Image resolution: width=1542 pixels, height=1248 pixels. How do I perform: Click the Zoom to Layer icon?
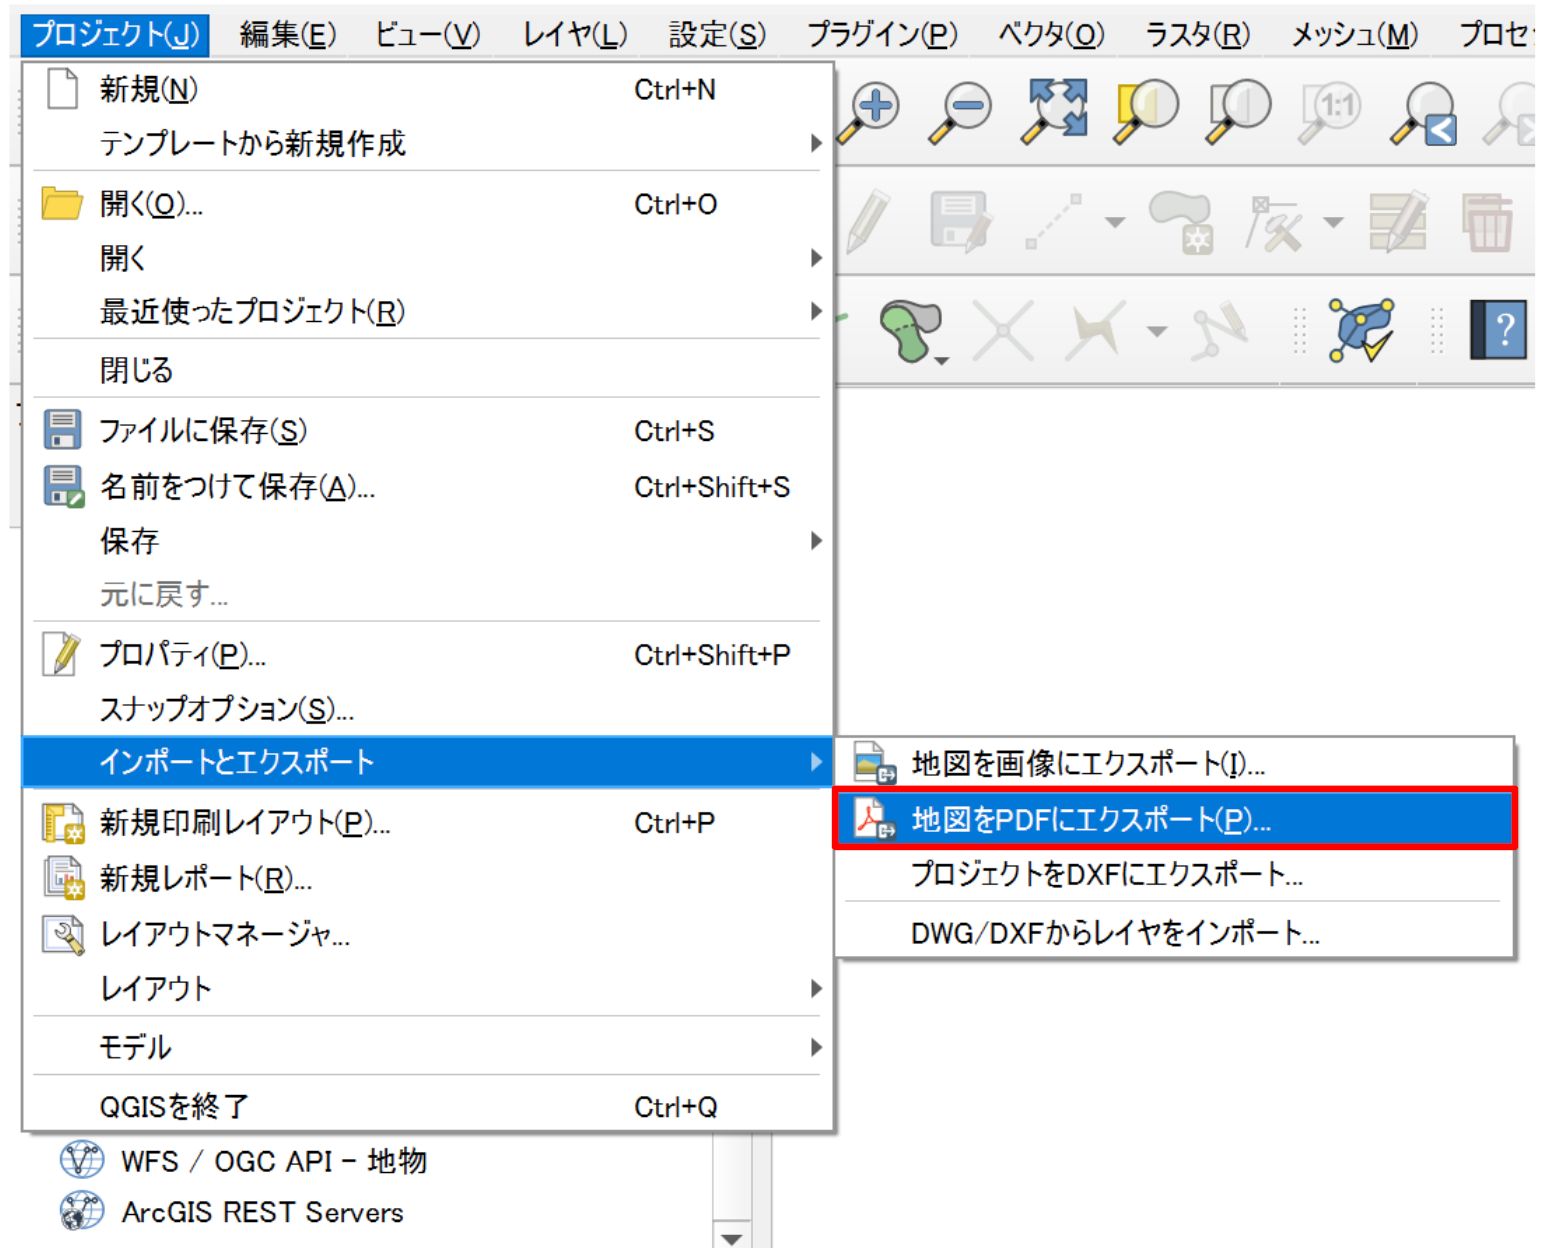(x=1239, y=110)
